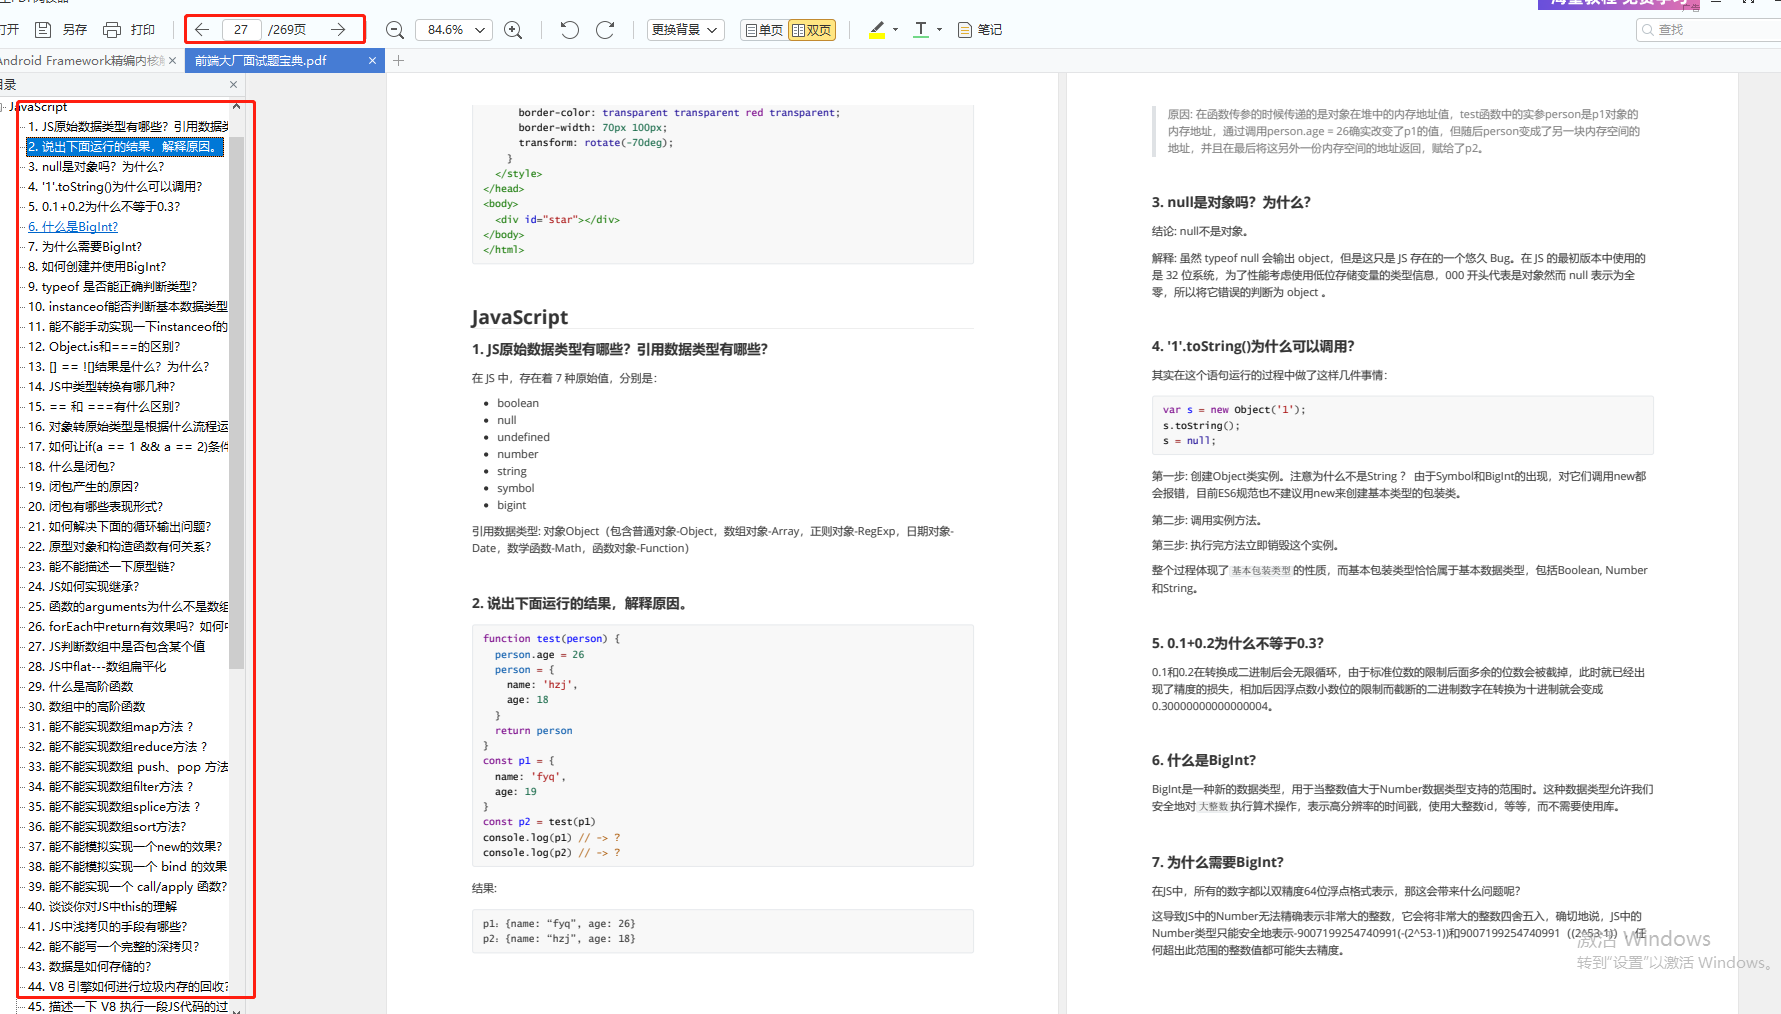Open the zoom percentage dropdown
1781x1014 pixels.
pyautogui.click(x=454, y=30)
